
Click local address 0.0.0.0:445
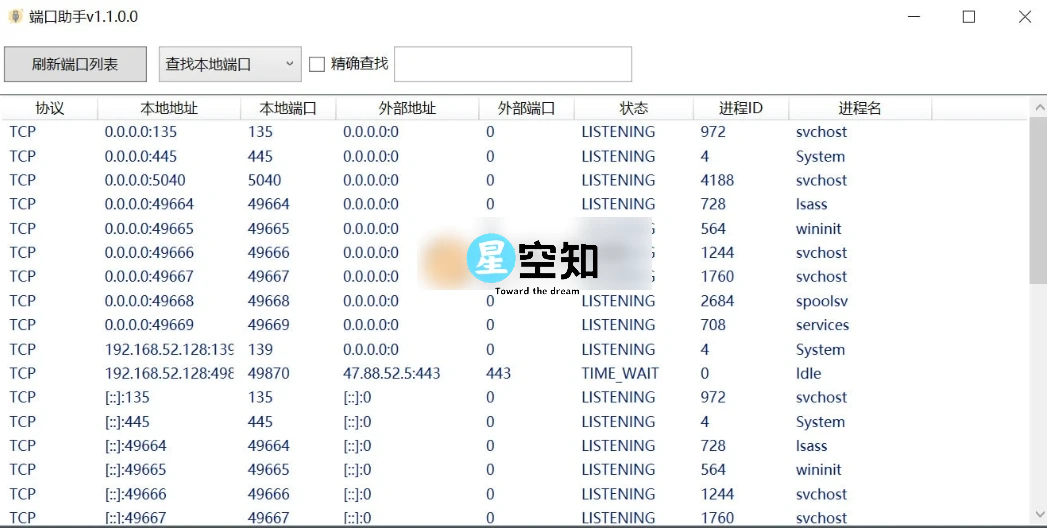coord(140,156)
